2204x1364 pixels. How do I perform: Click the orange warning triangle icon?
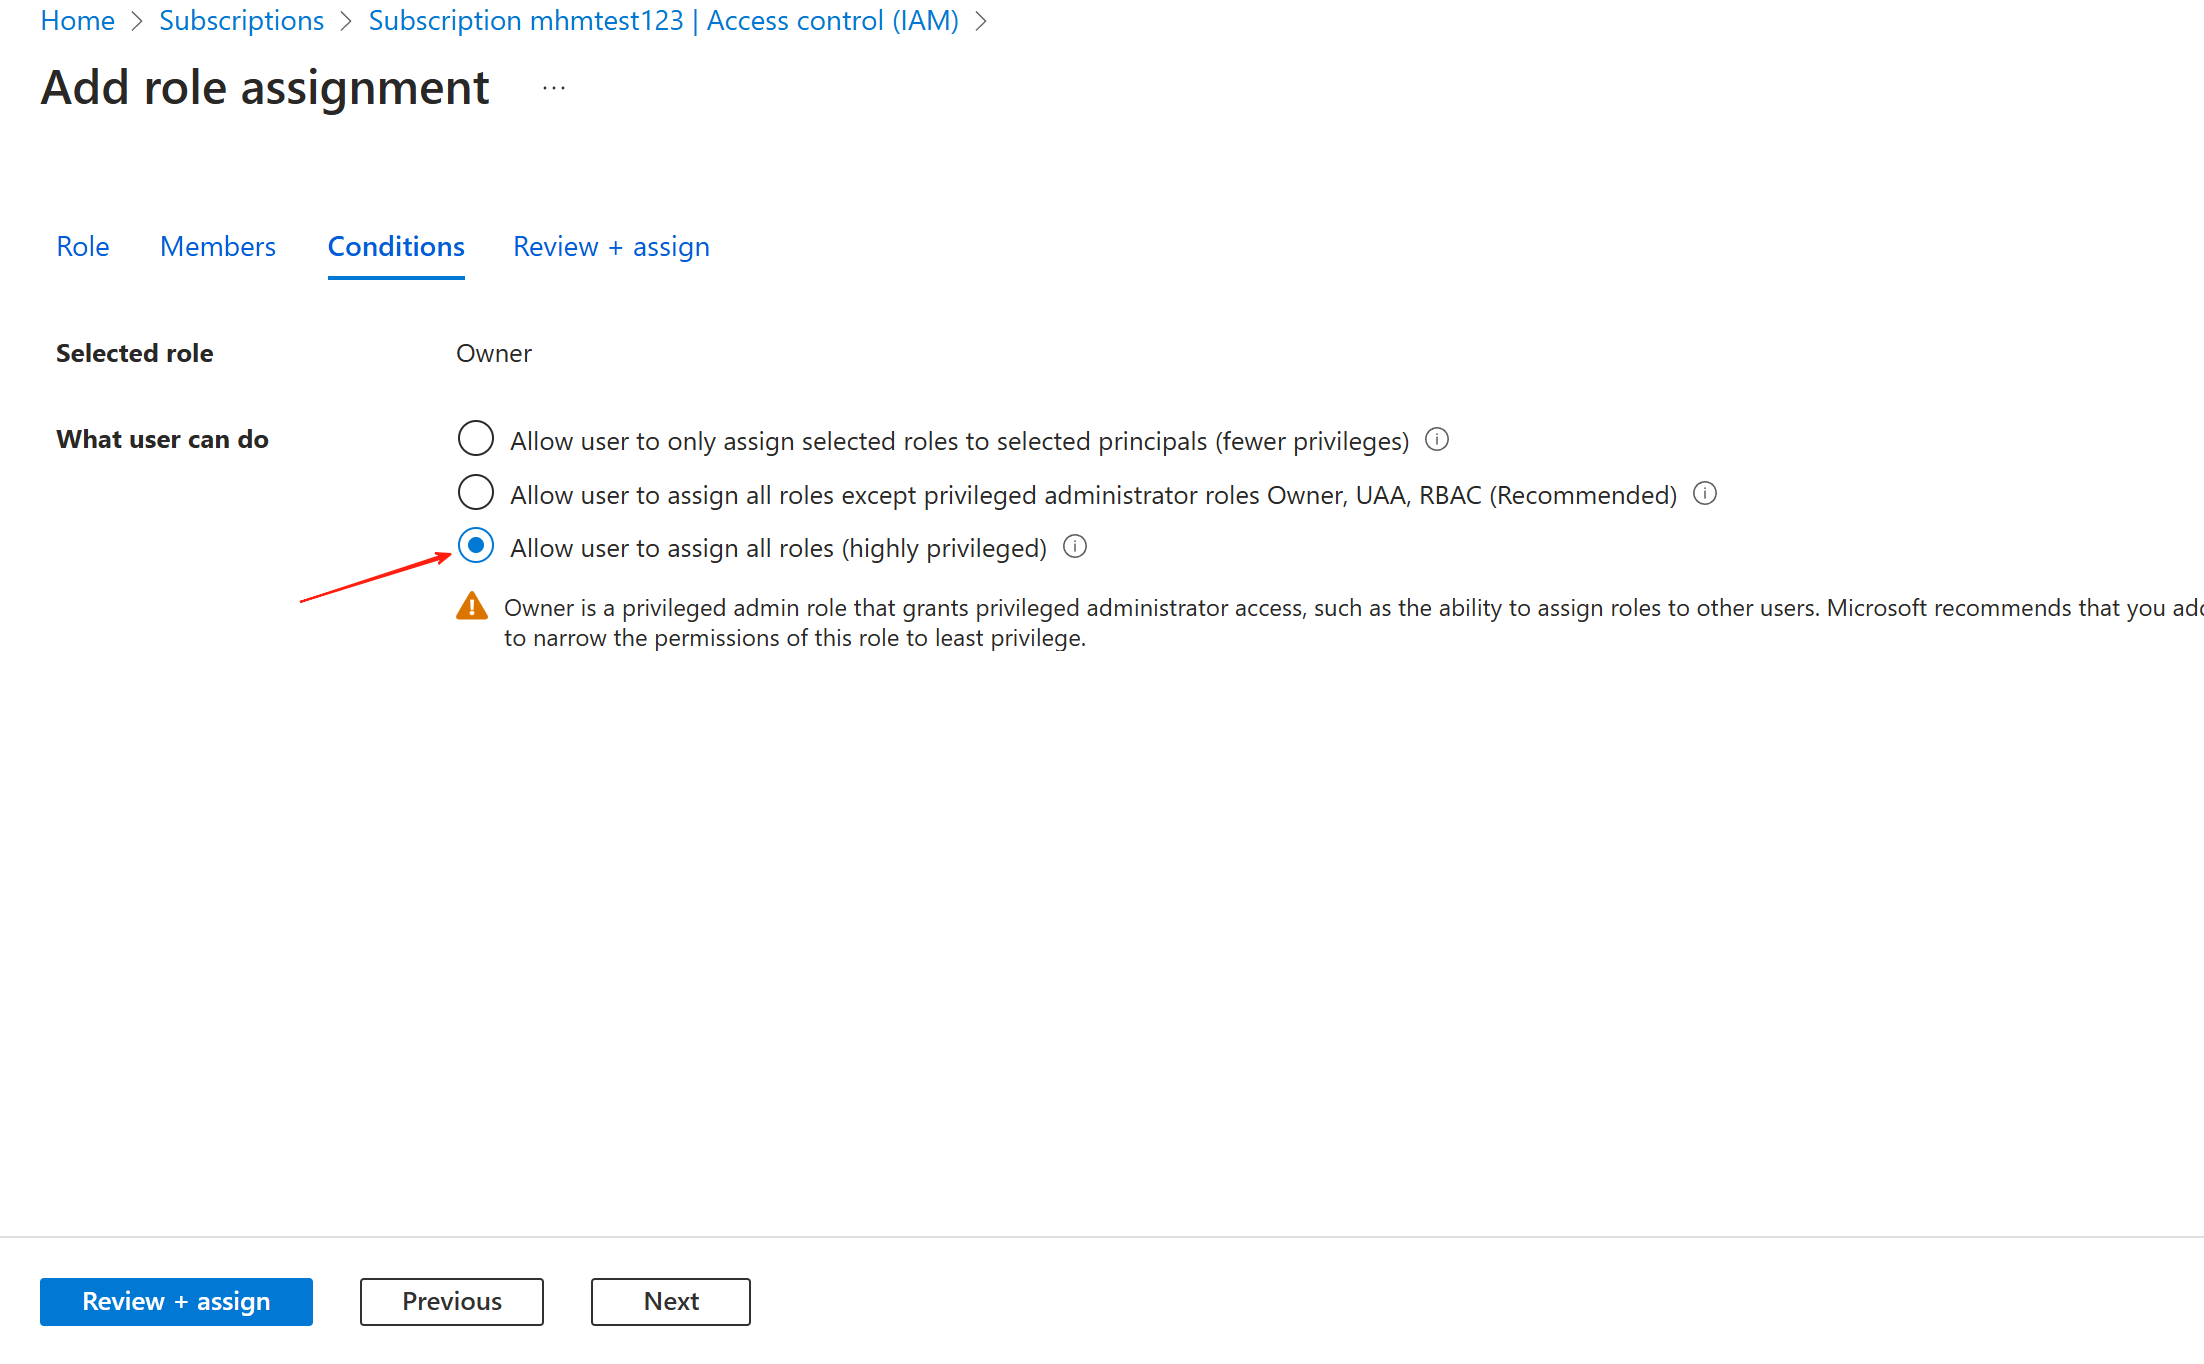(x=472, y=606)
